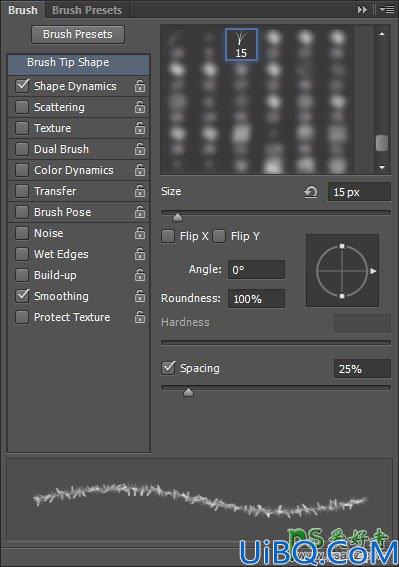Click the brush list scroll-down arrow
Viewport: 399px width, 567px height.
(x=382, y=167)
